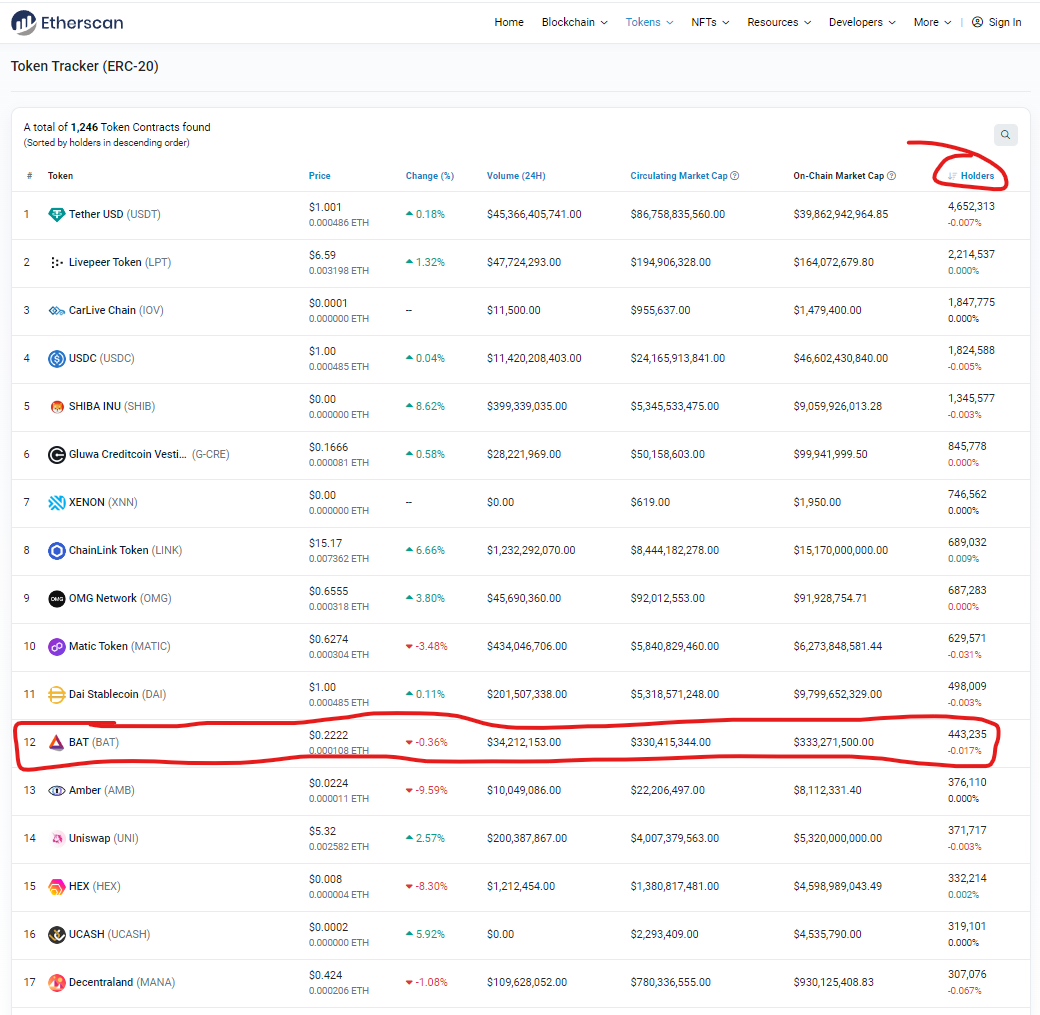Select the Token Tracker (ERC-20) heading
The height and width of the screenshot is (1015, 1040).
(x=85, y=66)
